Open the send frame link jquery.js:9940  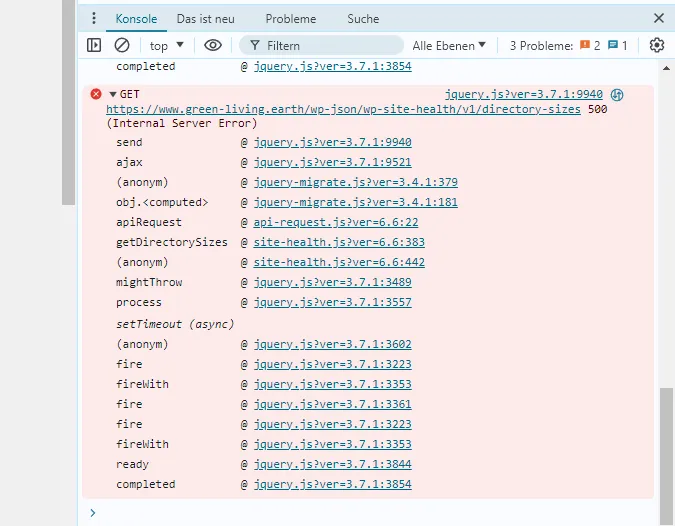(x=332, y=142)
